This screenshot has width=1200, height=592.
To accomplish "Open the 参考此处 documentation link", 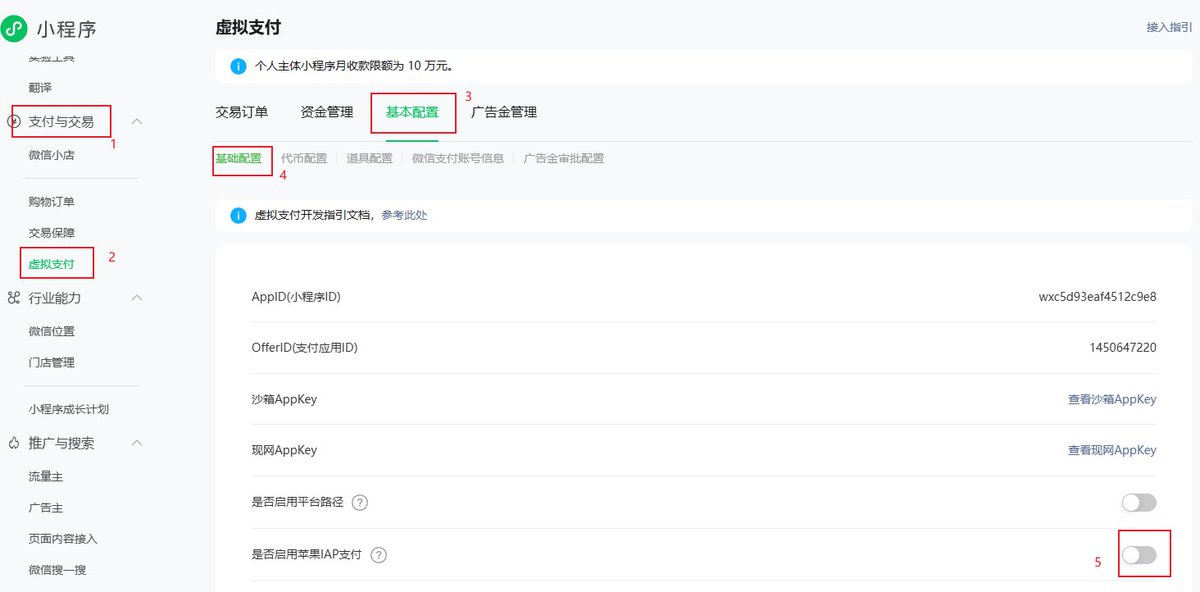I will coord(404,215).
